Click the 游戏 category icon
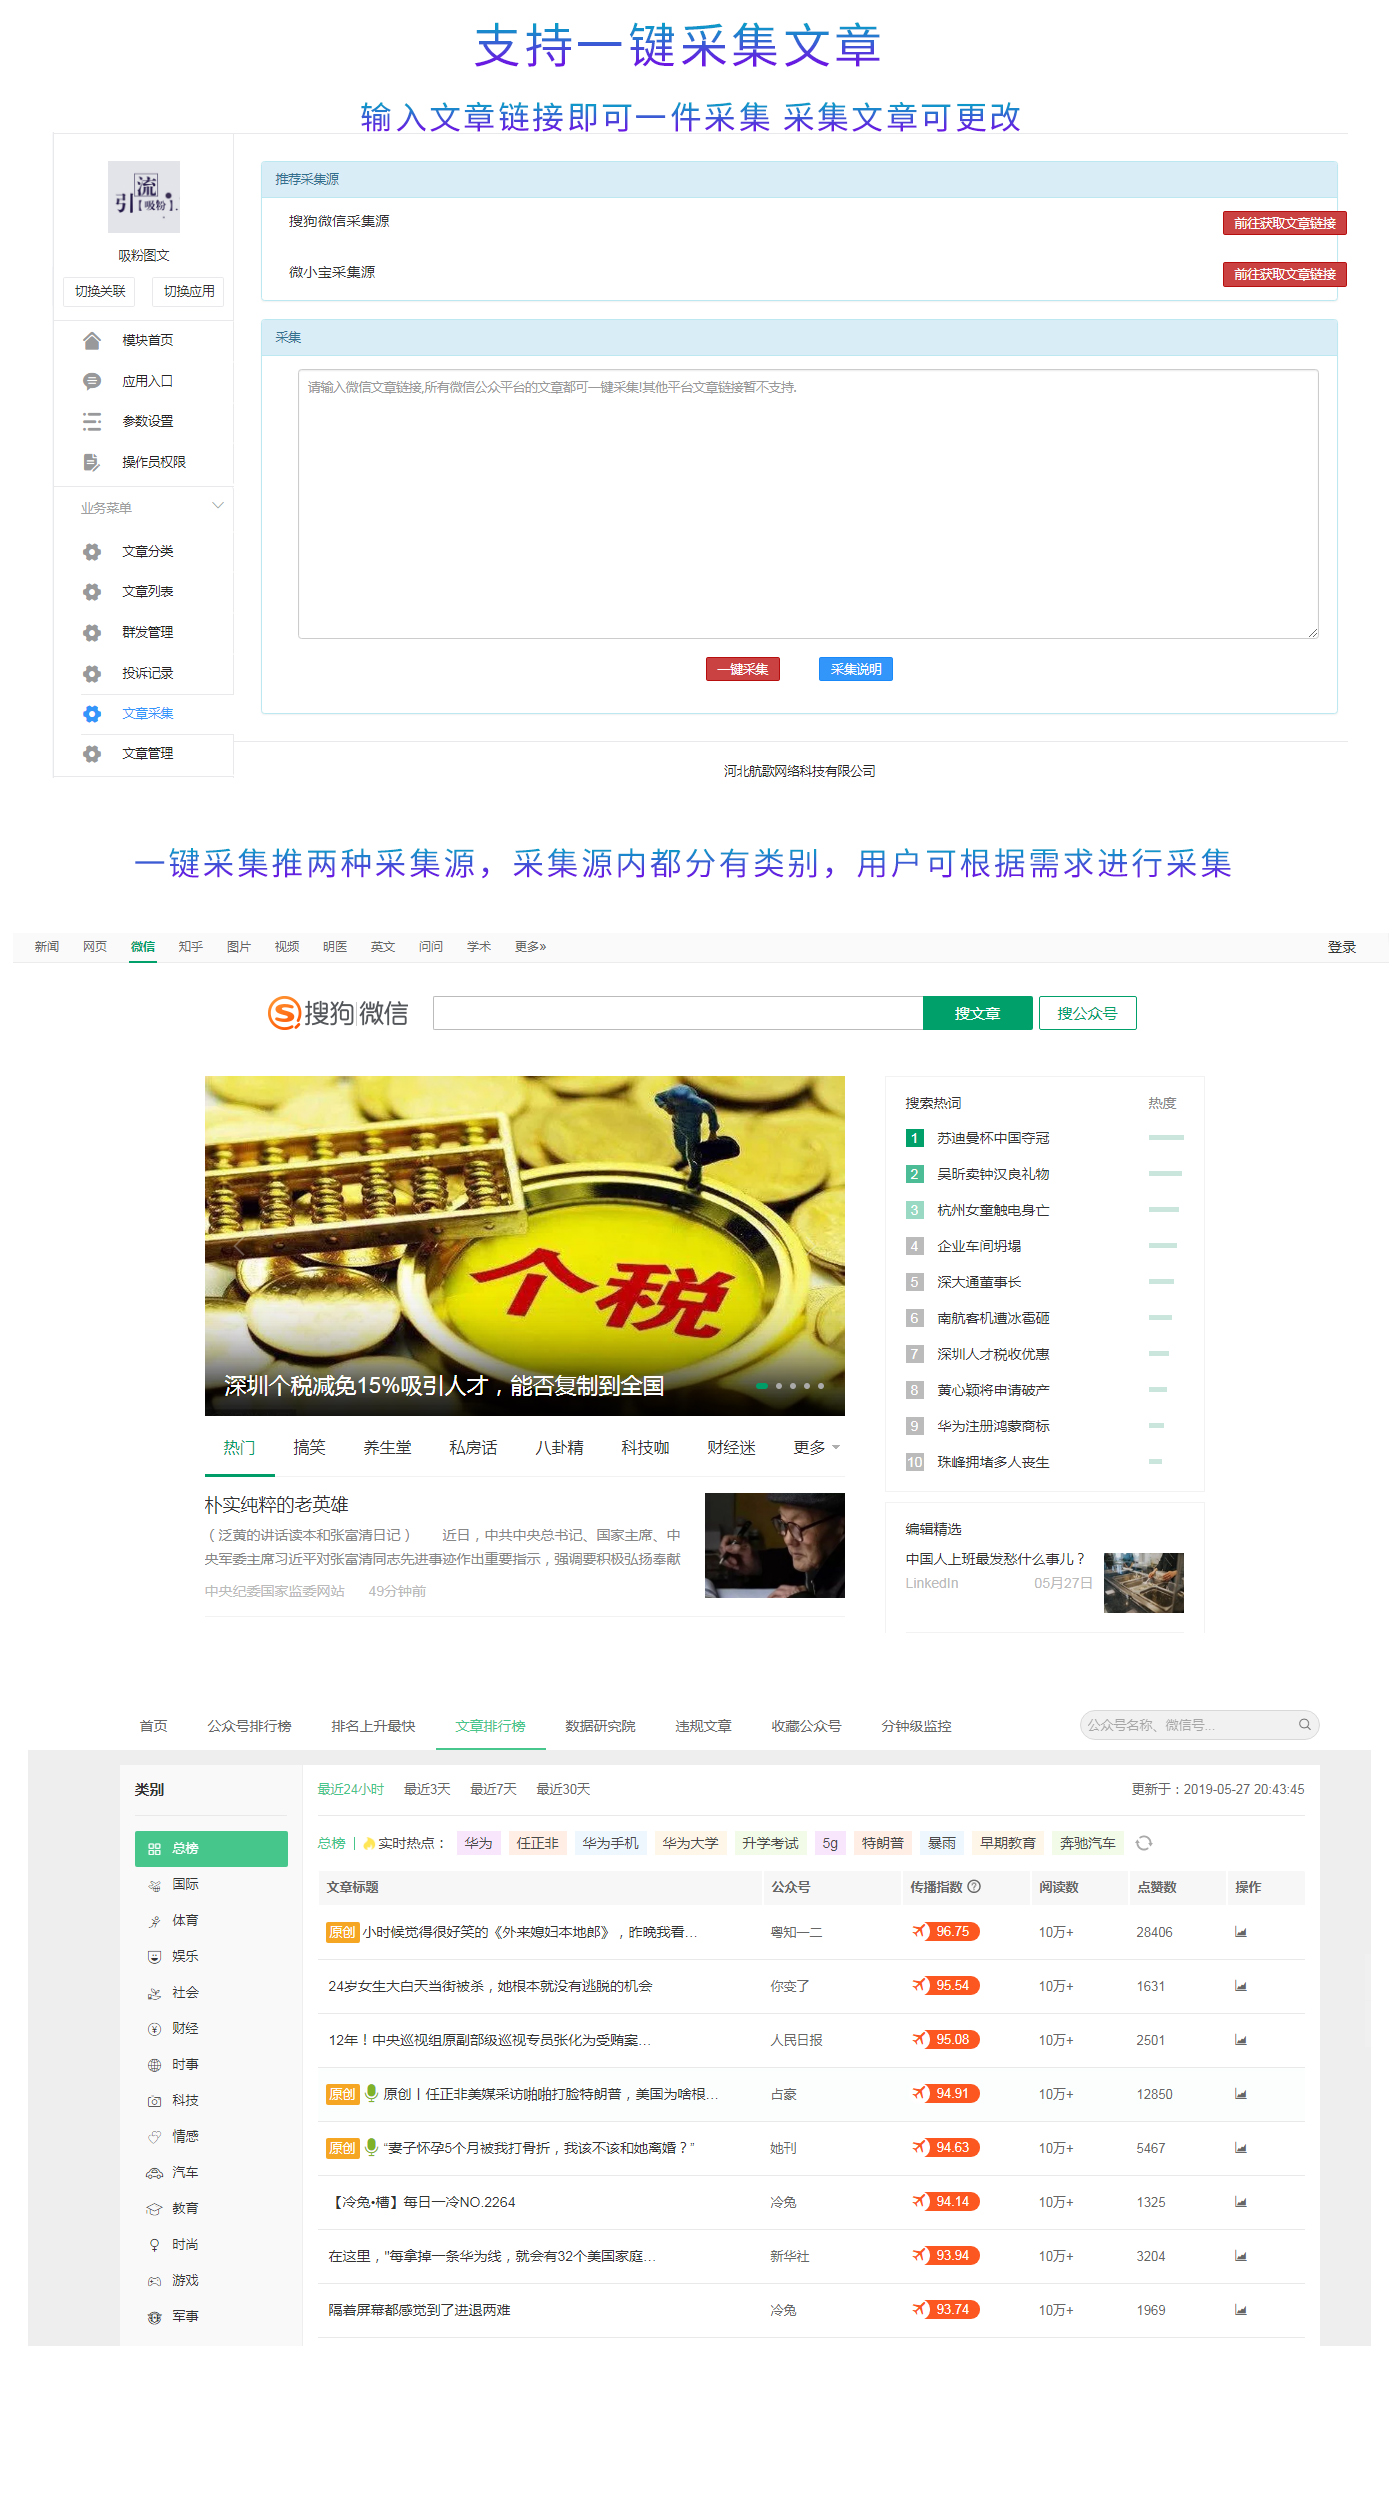This screenshot has width=1400, height=2500. [154, 2281]
